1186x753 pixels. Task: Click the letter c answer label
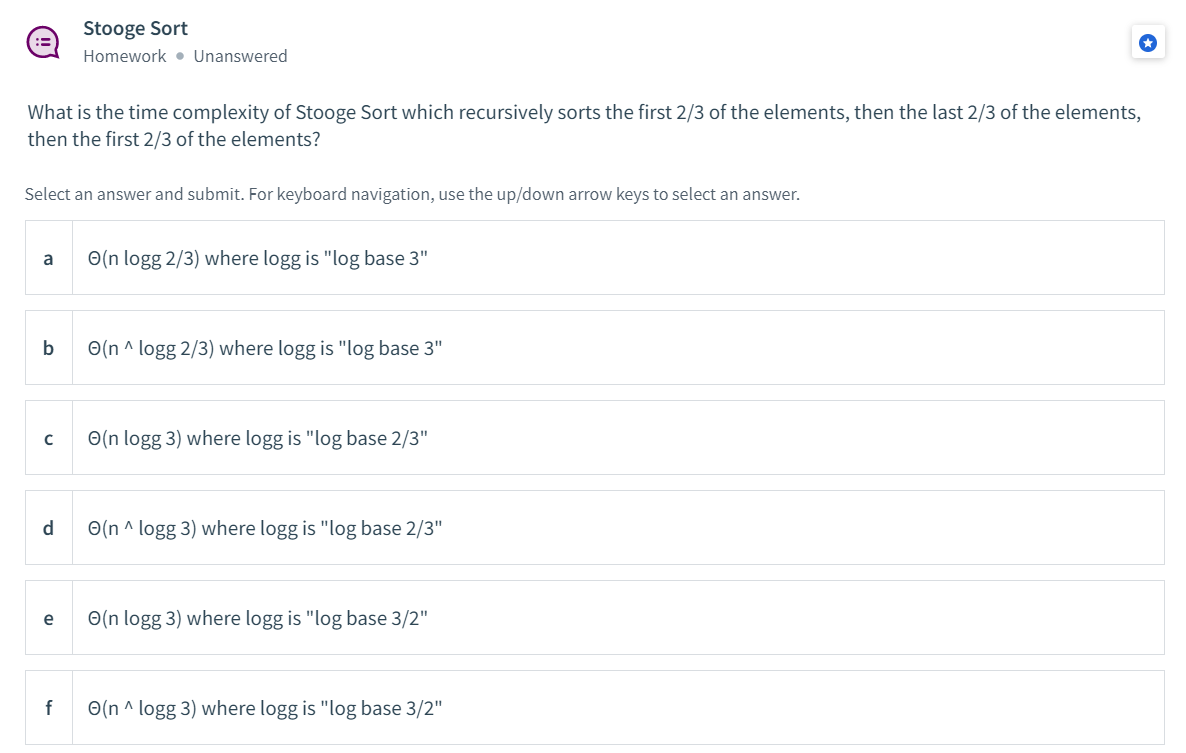point(48,438)
